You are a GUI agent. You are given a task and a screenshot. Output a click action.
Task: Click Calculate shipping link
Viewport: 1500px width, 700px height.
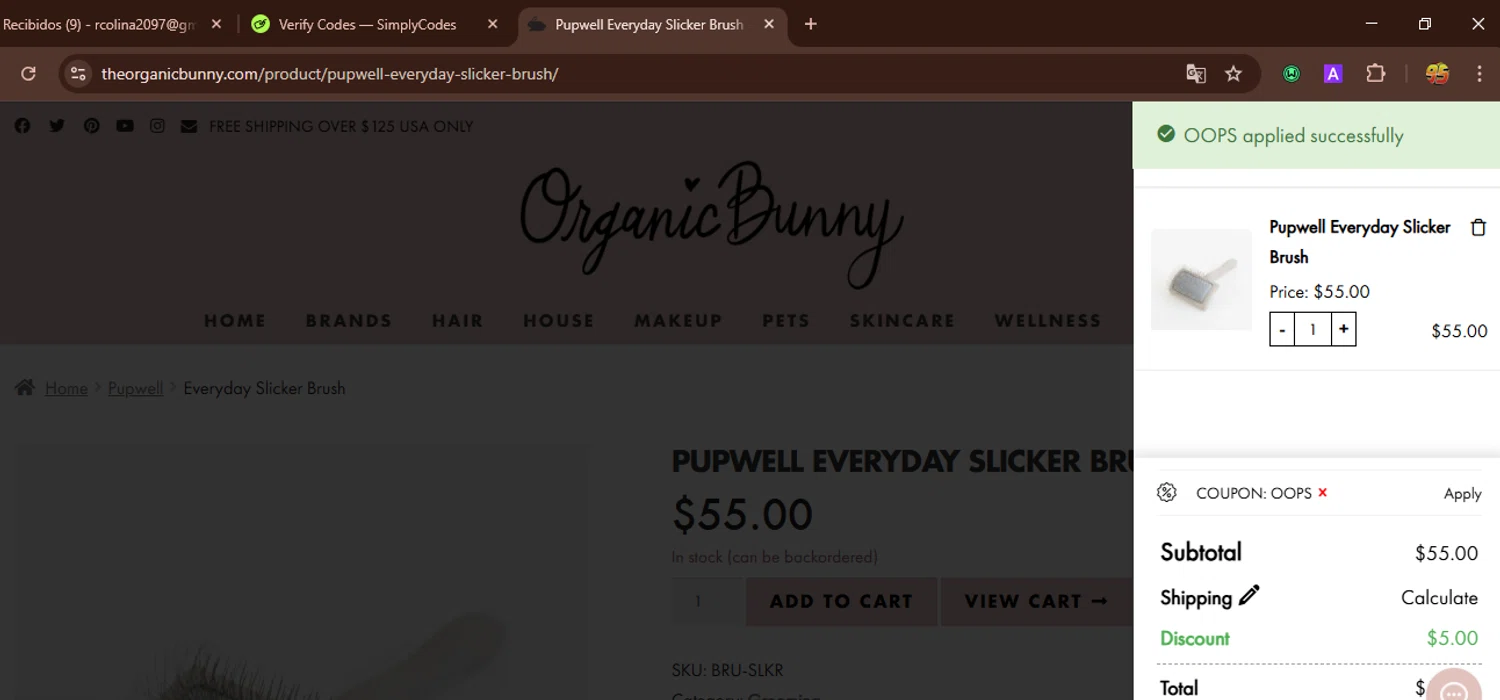tap(1439, 597)
